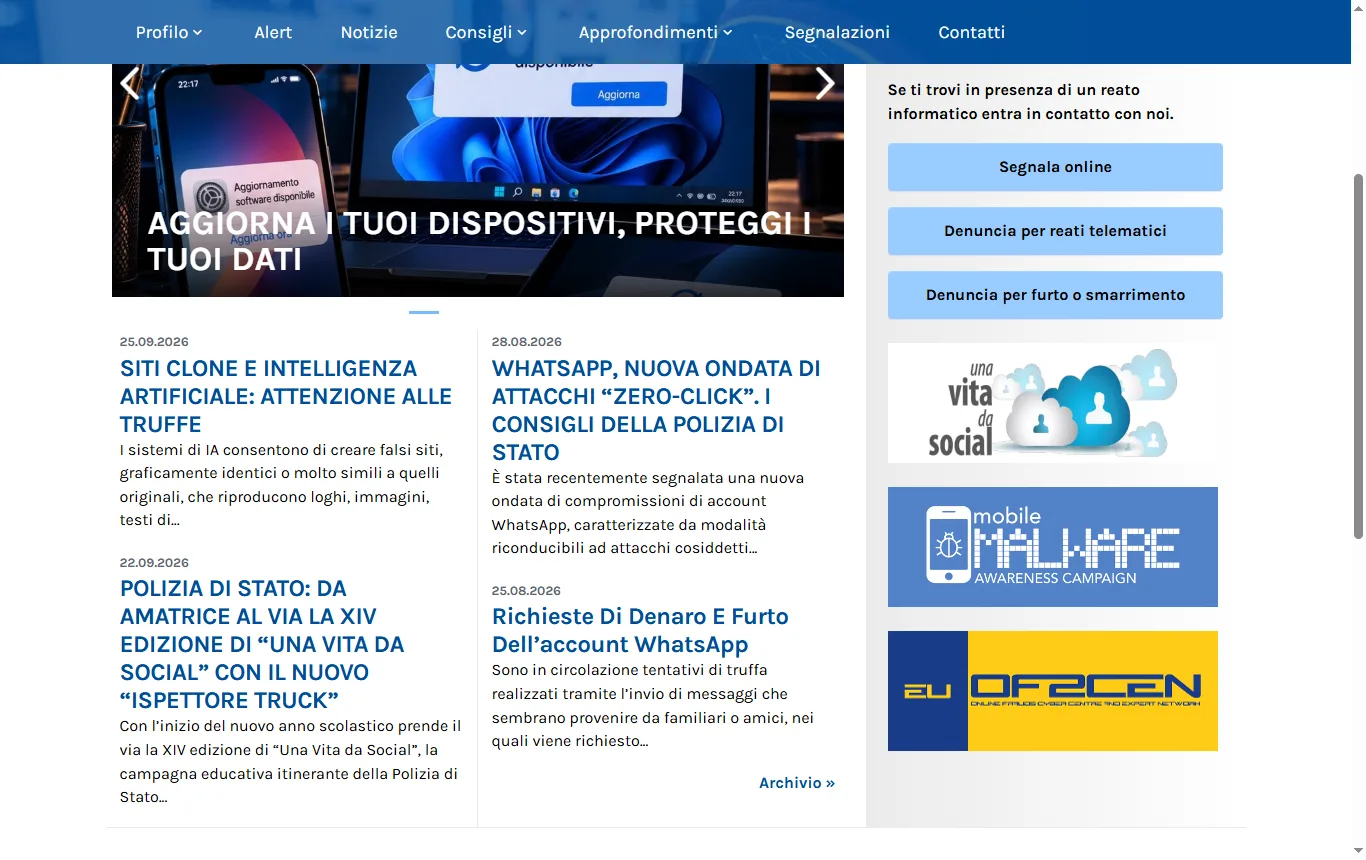The width and height of the screenshot is (1366, 860).
Task: Open article WhatsApp nuova ondata di attacchi zero-click
Action: click(656, 410)
